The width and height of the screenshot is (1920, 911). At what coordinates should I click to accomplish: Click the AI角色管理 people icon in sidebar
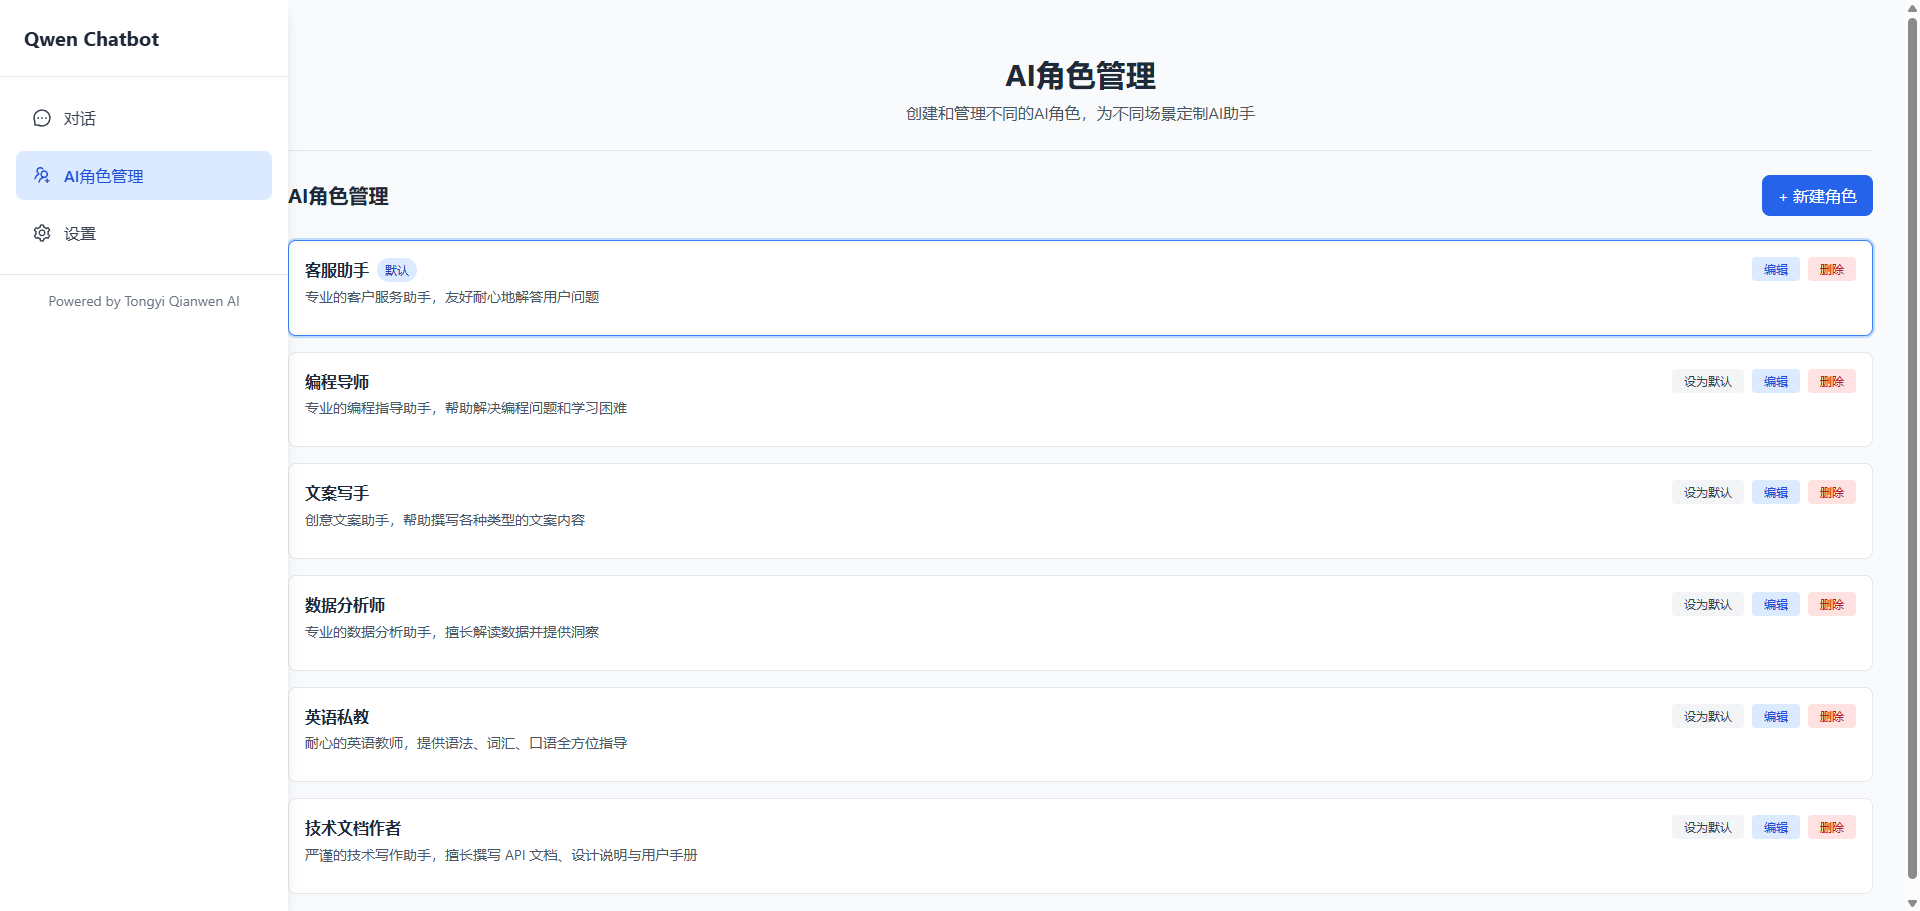pyautogui.click(x=42, y=175)
